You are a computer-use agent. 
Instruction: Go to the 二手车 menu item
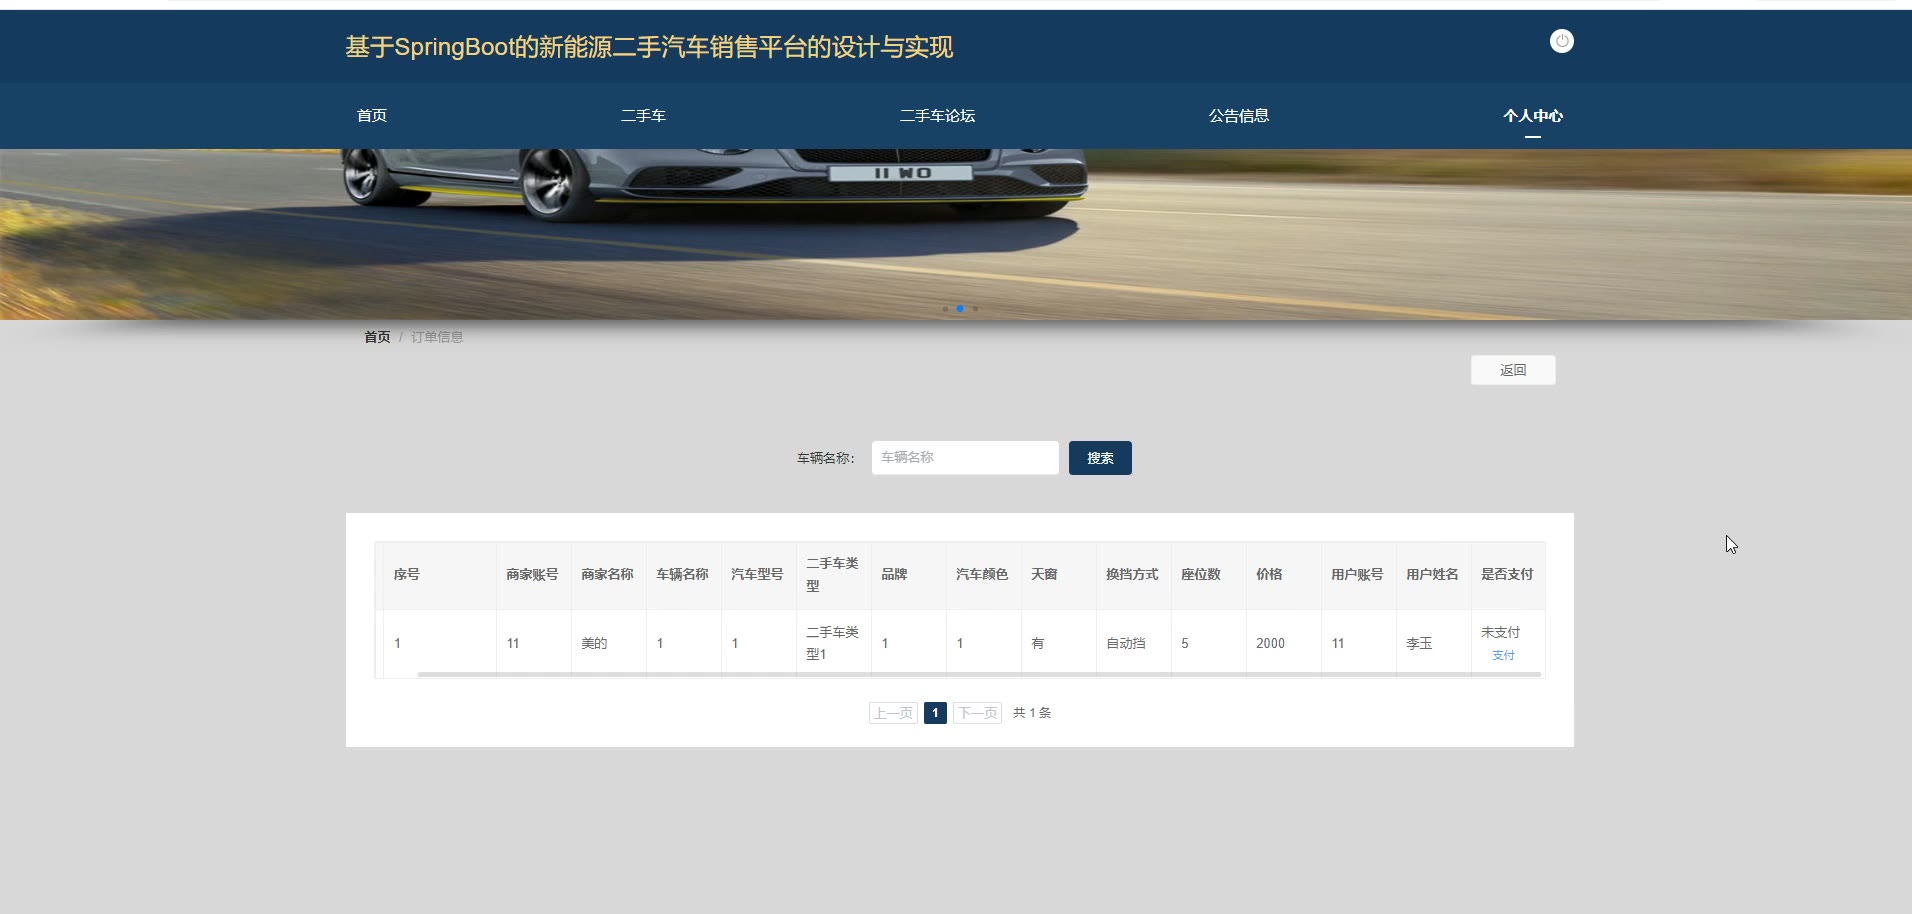pyautogui.click(x=643, y=116)
